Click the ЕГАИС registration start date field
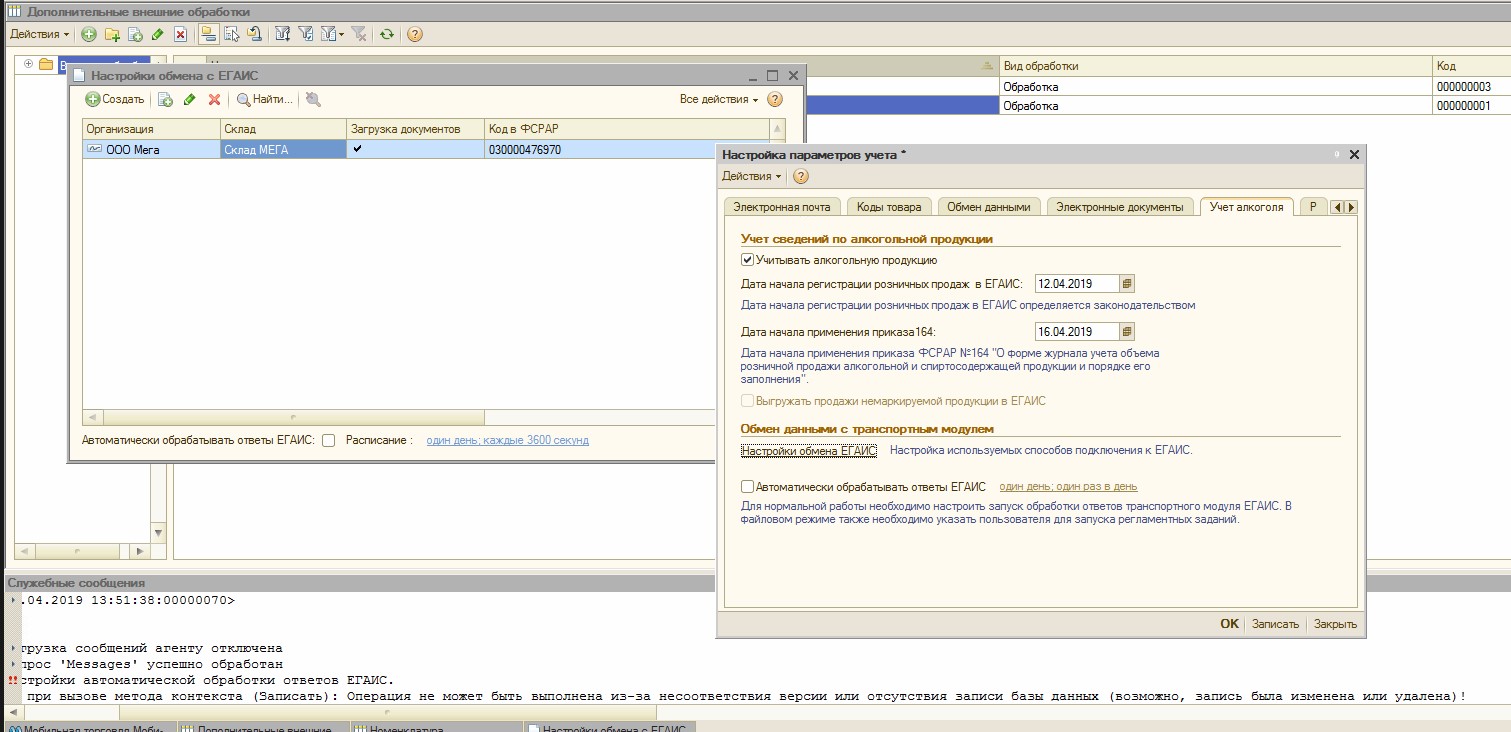 (x=1076, y=284)
